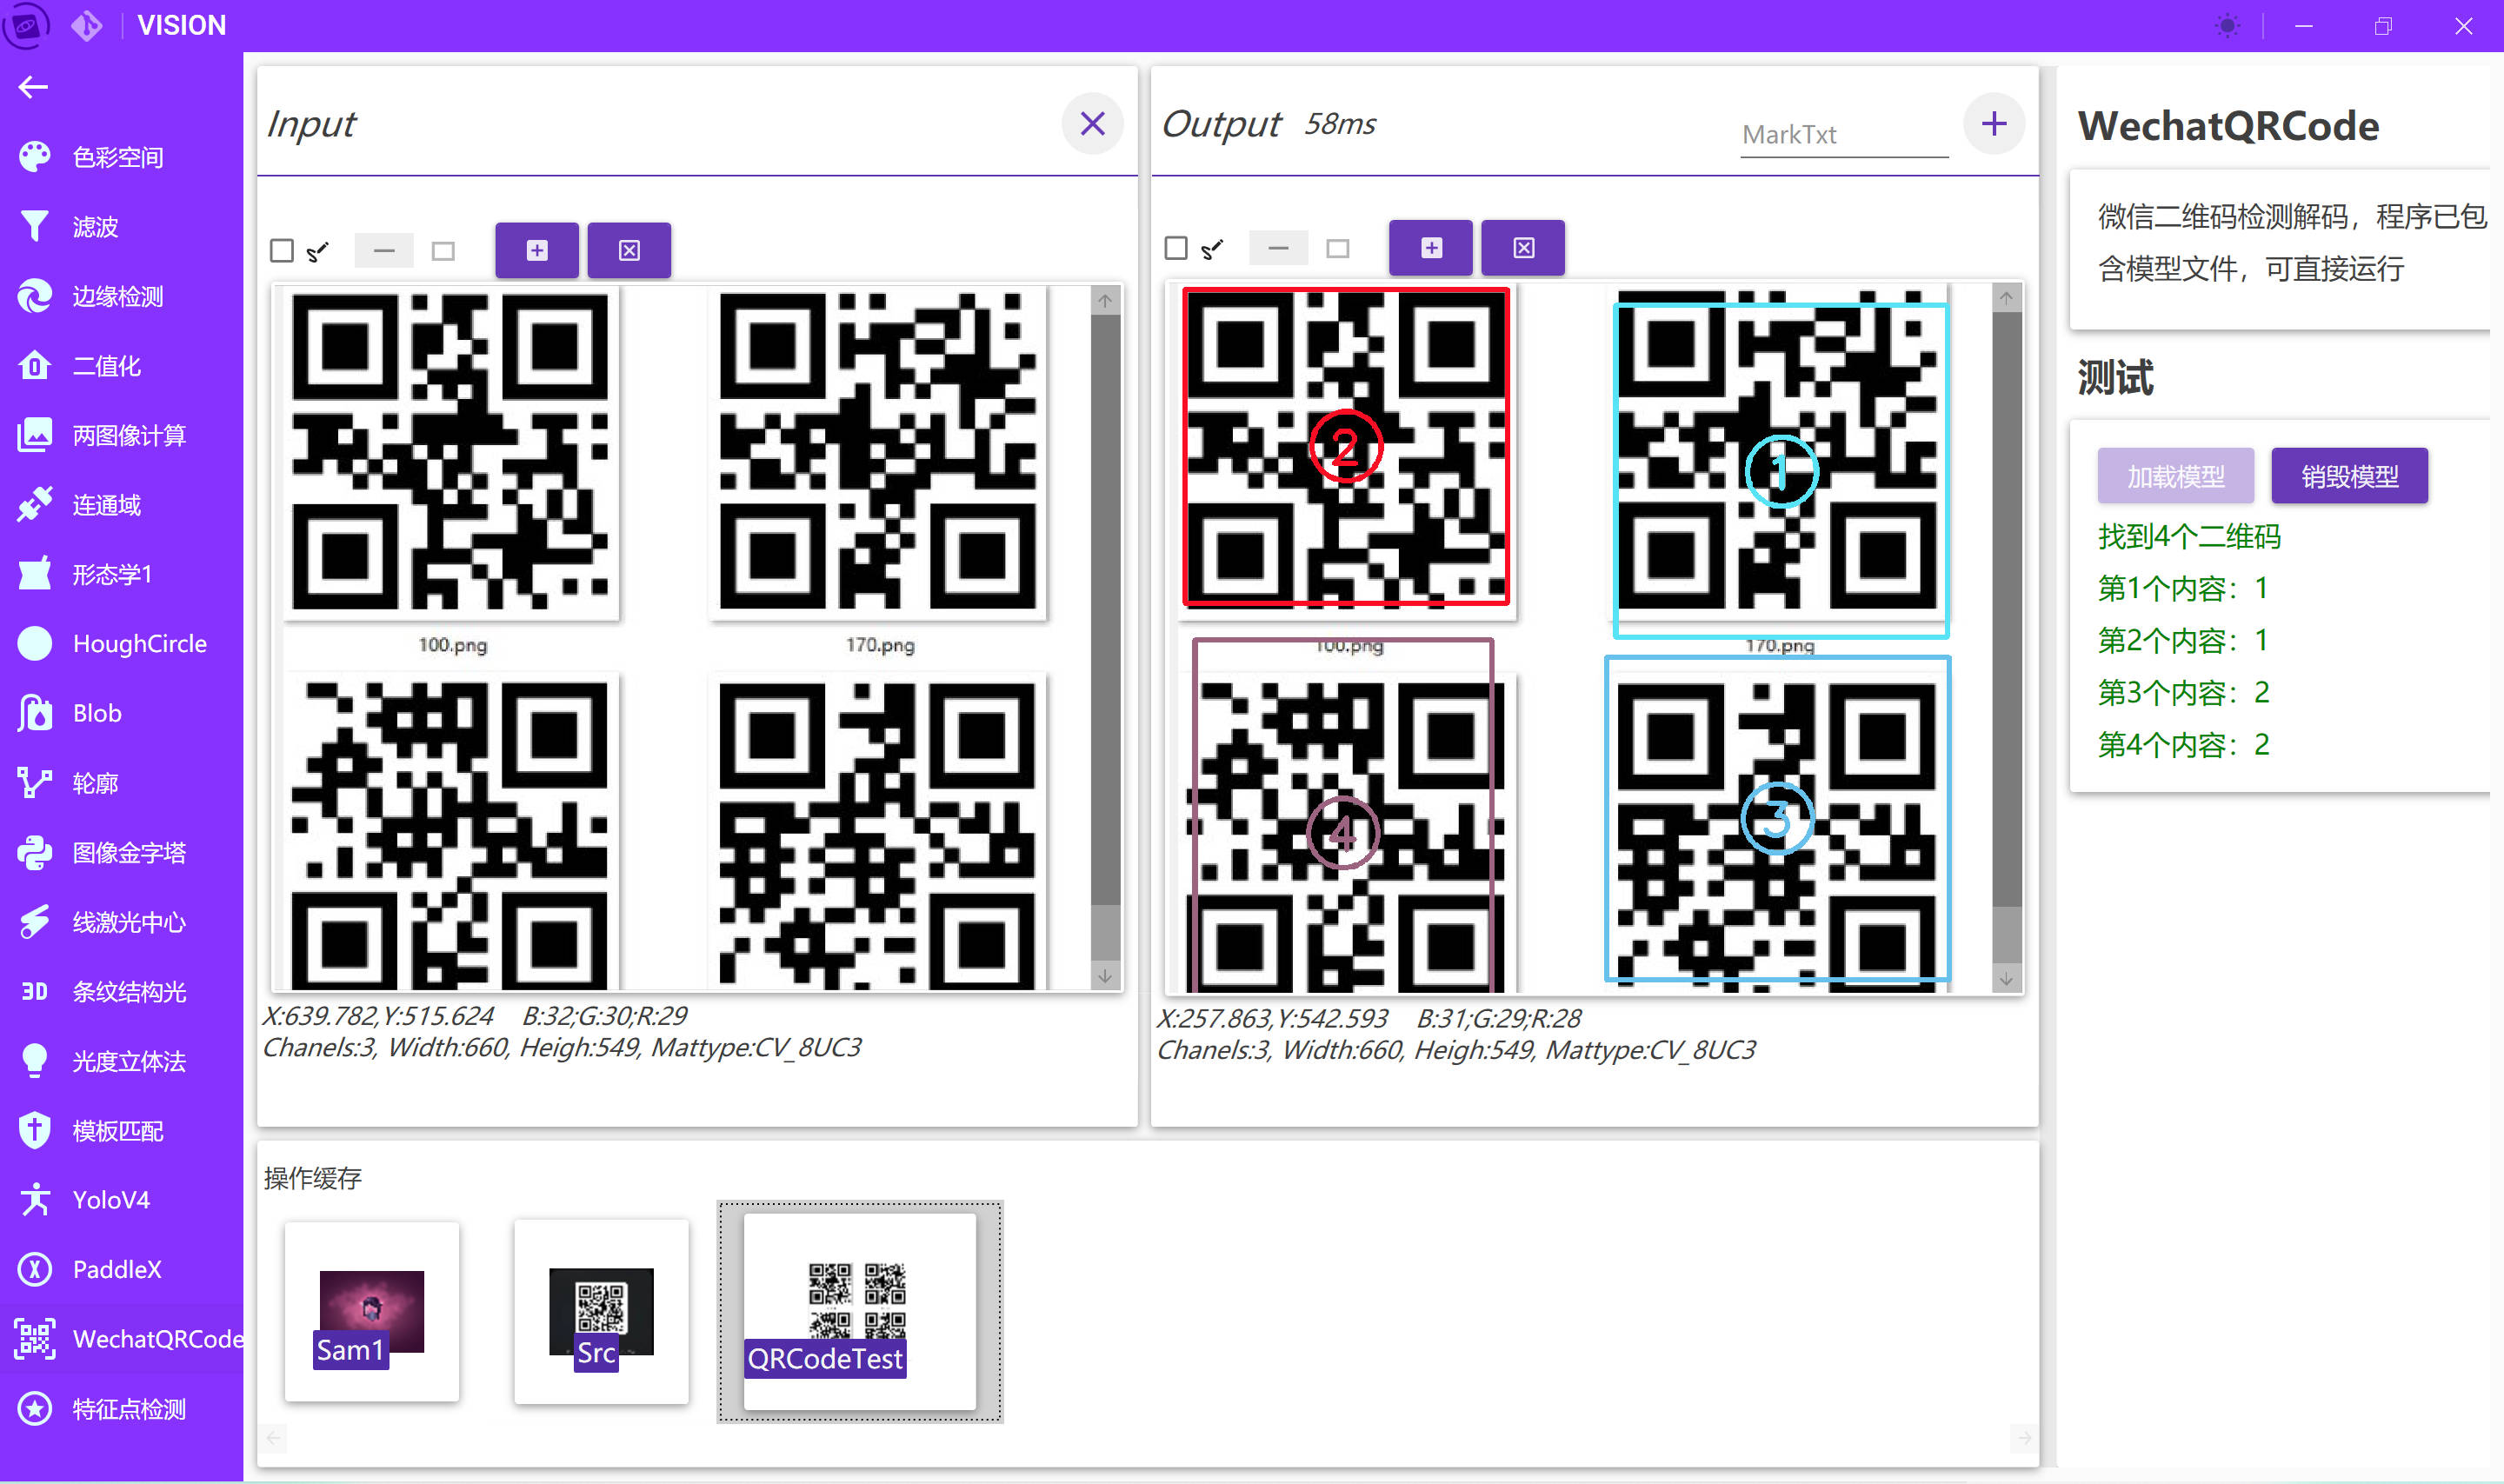Click Input image scrollbar down arrow

coord(1105,976)
